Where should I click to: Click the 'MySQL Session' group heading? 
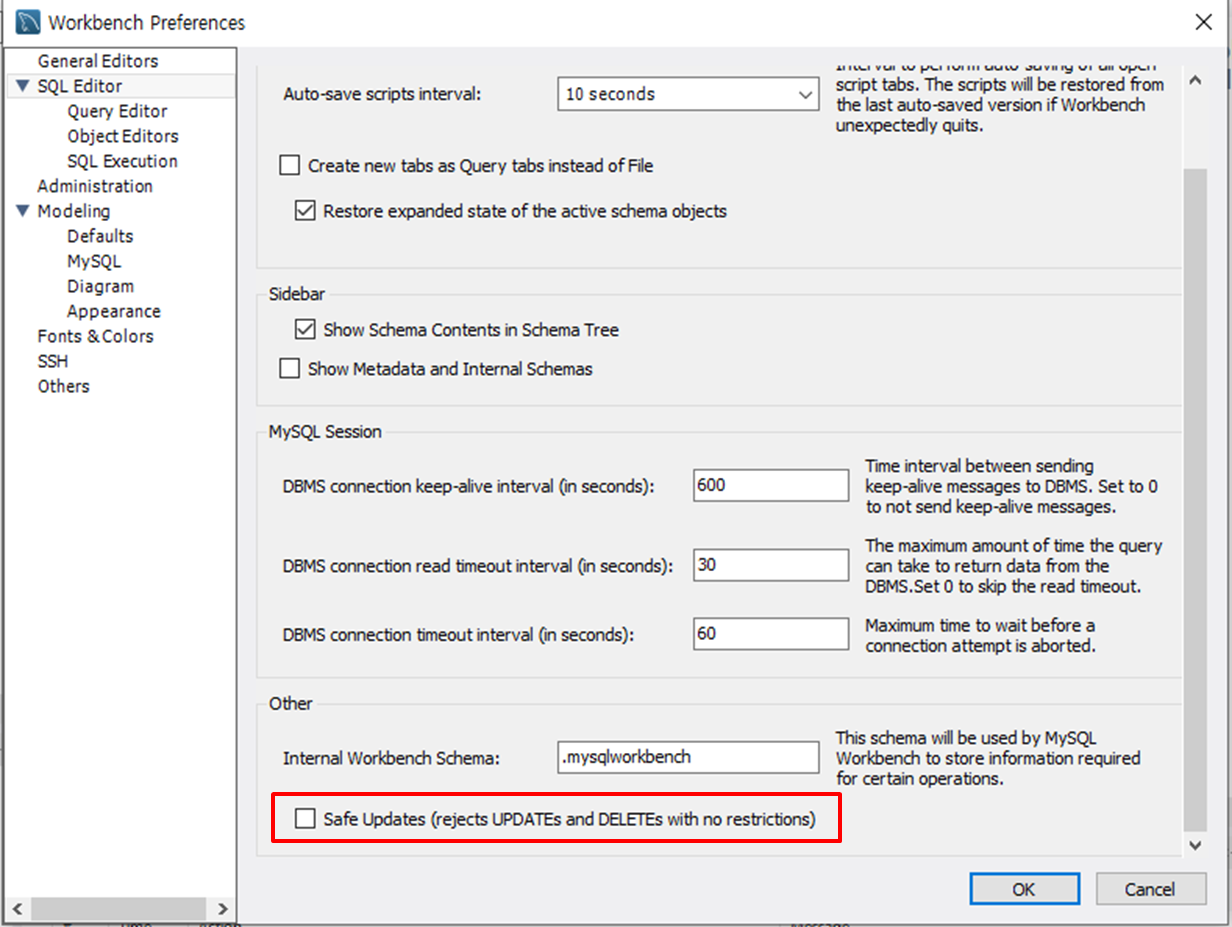pos(325,432)
